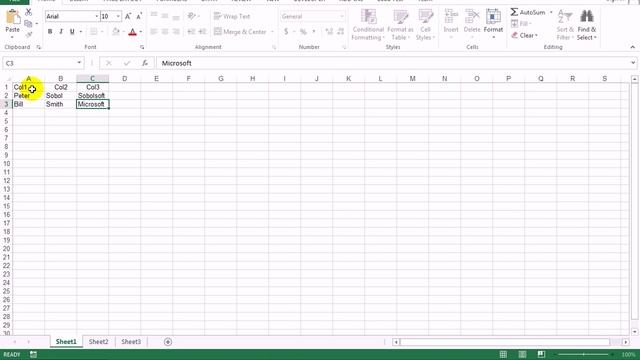Switch to Normal view in status bar
The image size is (640, 360).
[x=503, y=354]
